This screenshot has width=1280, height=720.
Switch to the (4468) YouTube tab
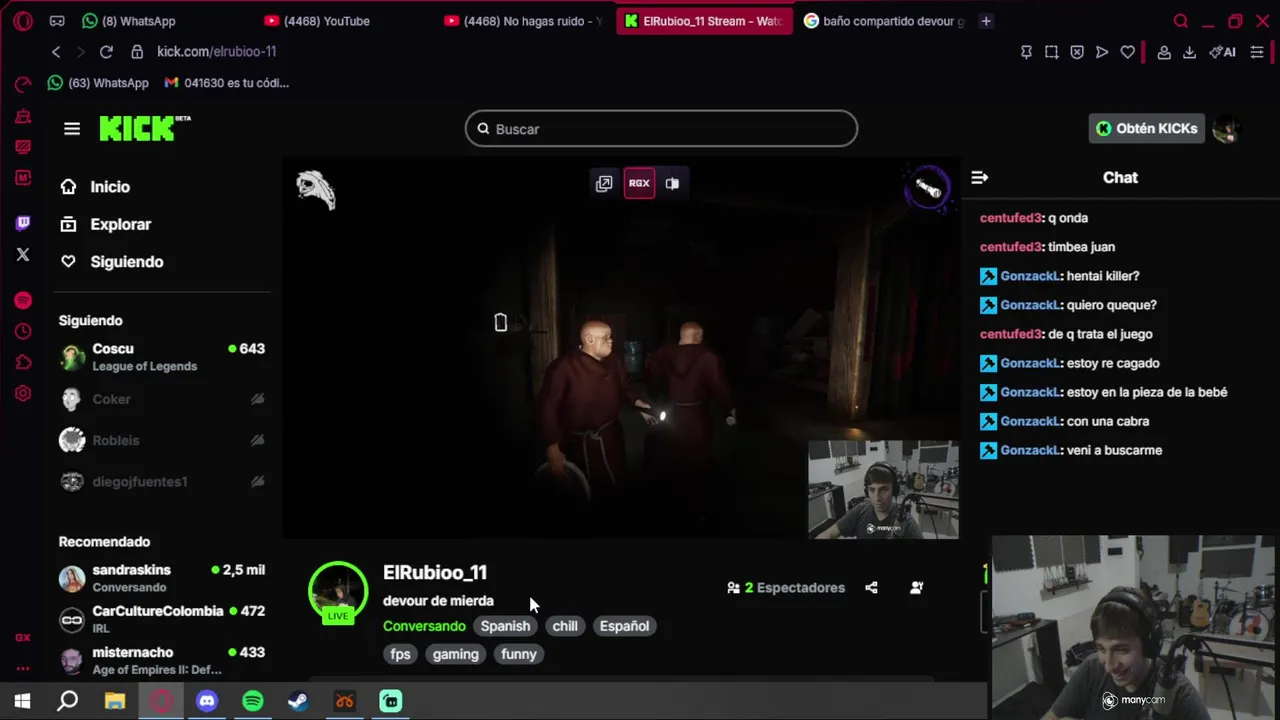[x=326, y=21]
